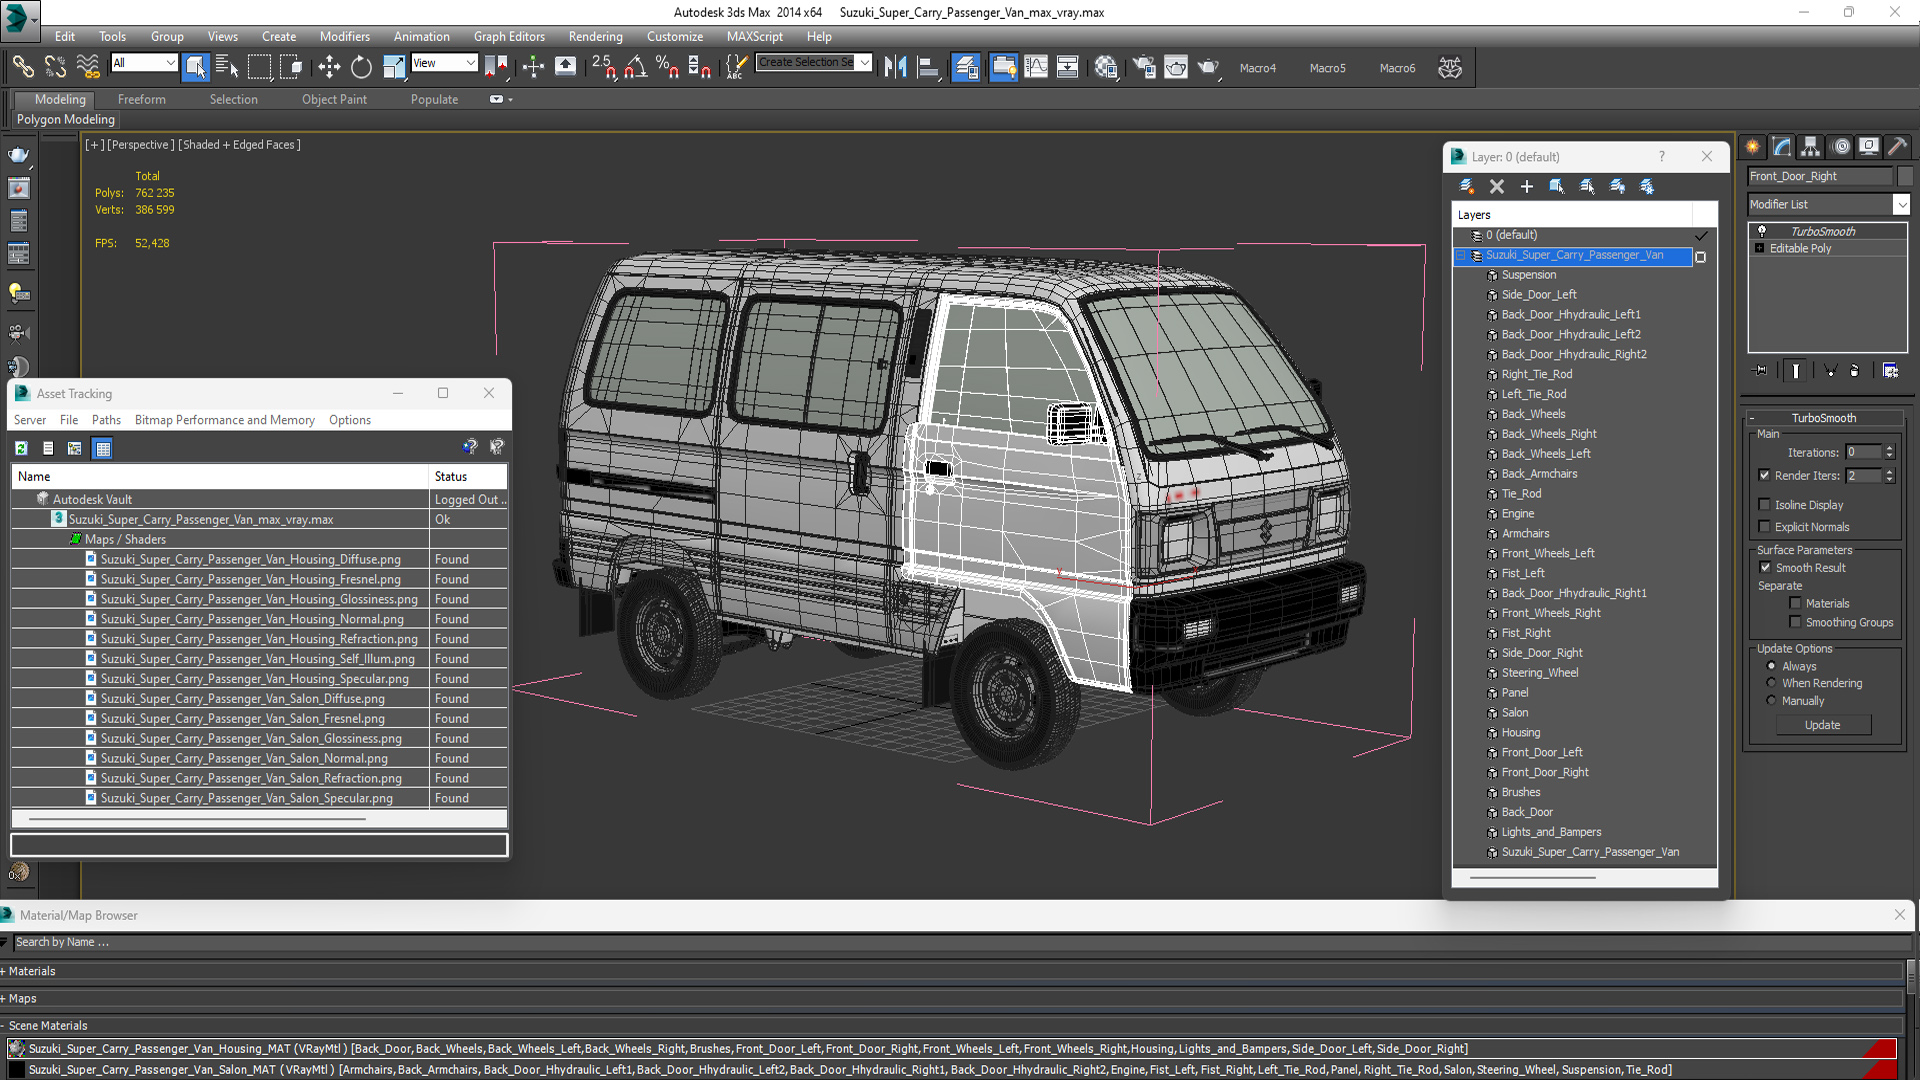
Task: Open the Motion command panel tab
Action: (1841, 147)
